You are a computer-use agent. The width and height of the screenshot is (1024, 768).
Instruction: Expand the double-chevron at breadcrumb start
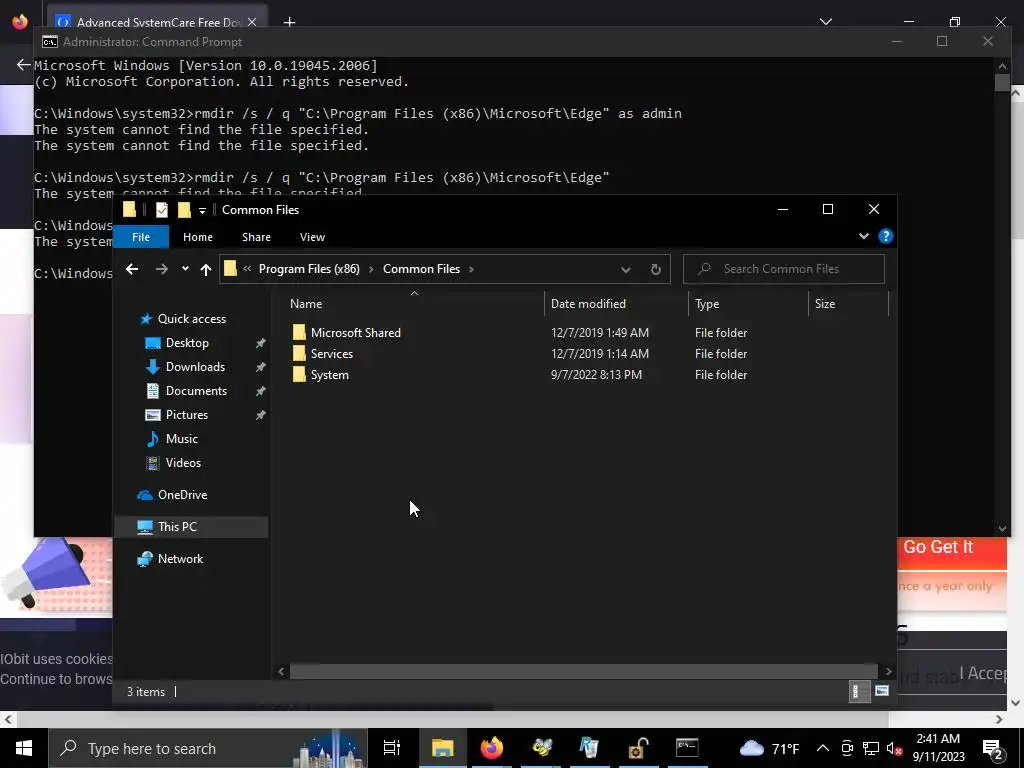(247, 269)
